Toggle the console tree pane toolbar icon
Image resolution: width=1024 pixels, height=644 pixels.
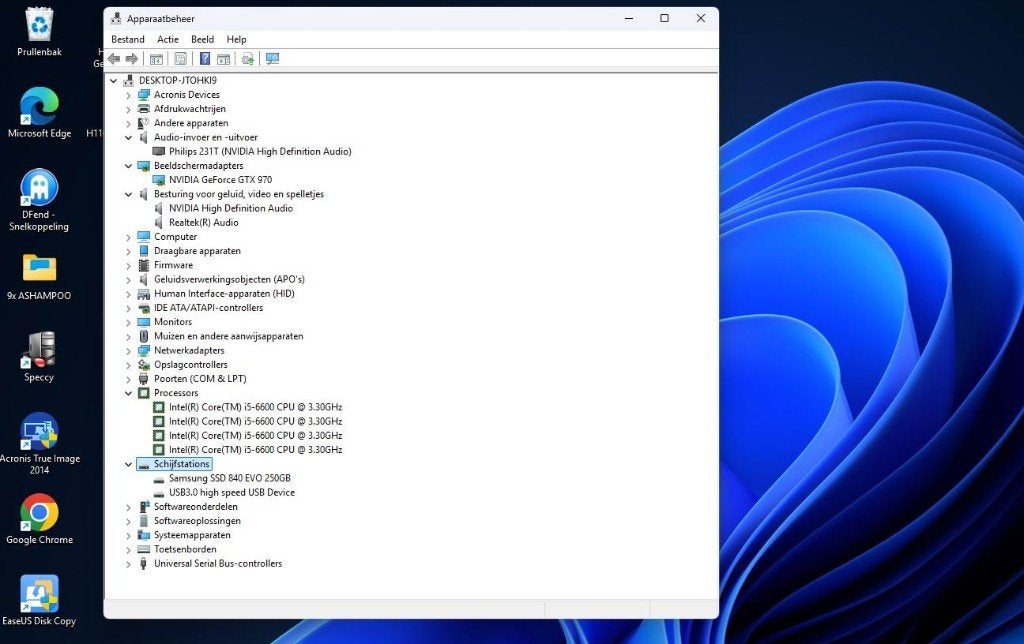pos(156,59)
